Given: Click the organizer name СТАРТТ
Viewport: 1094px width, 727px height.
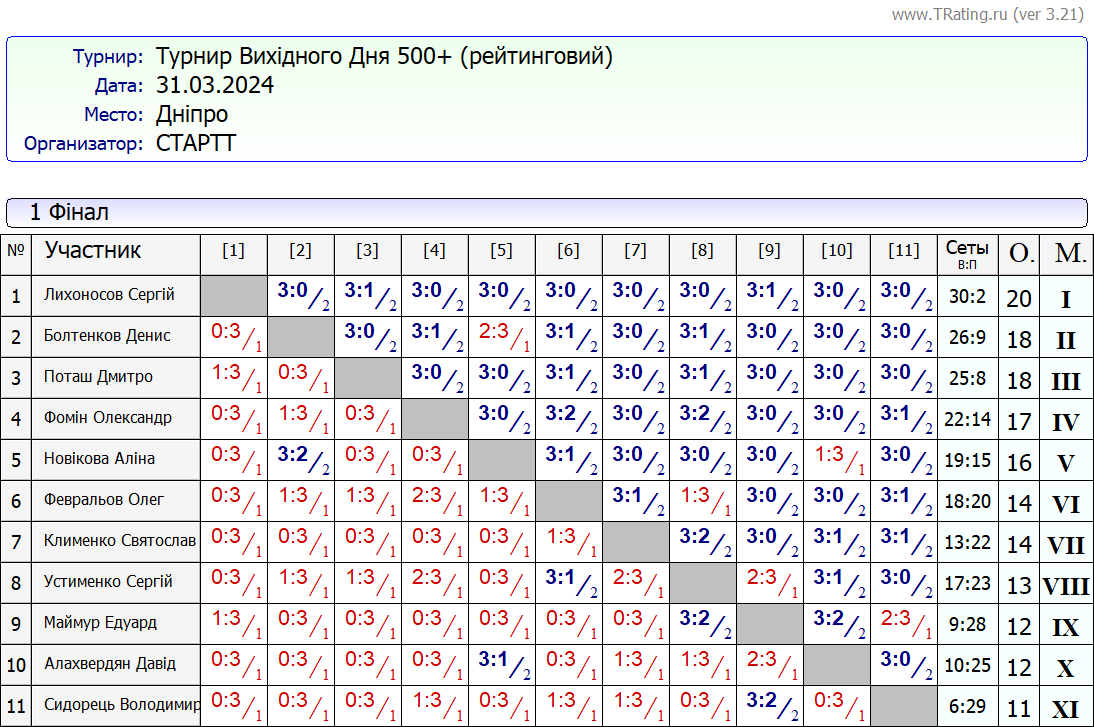Looking at the screenshot, I should point(196,143).
